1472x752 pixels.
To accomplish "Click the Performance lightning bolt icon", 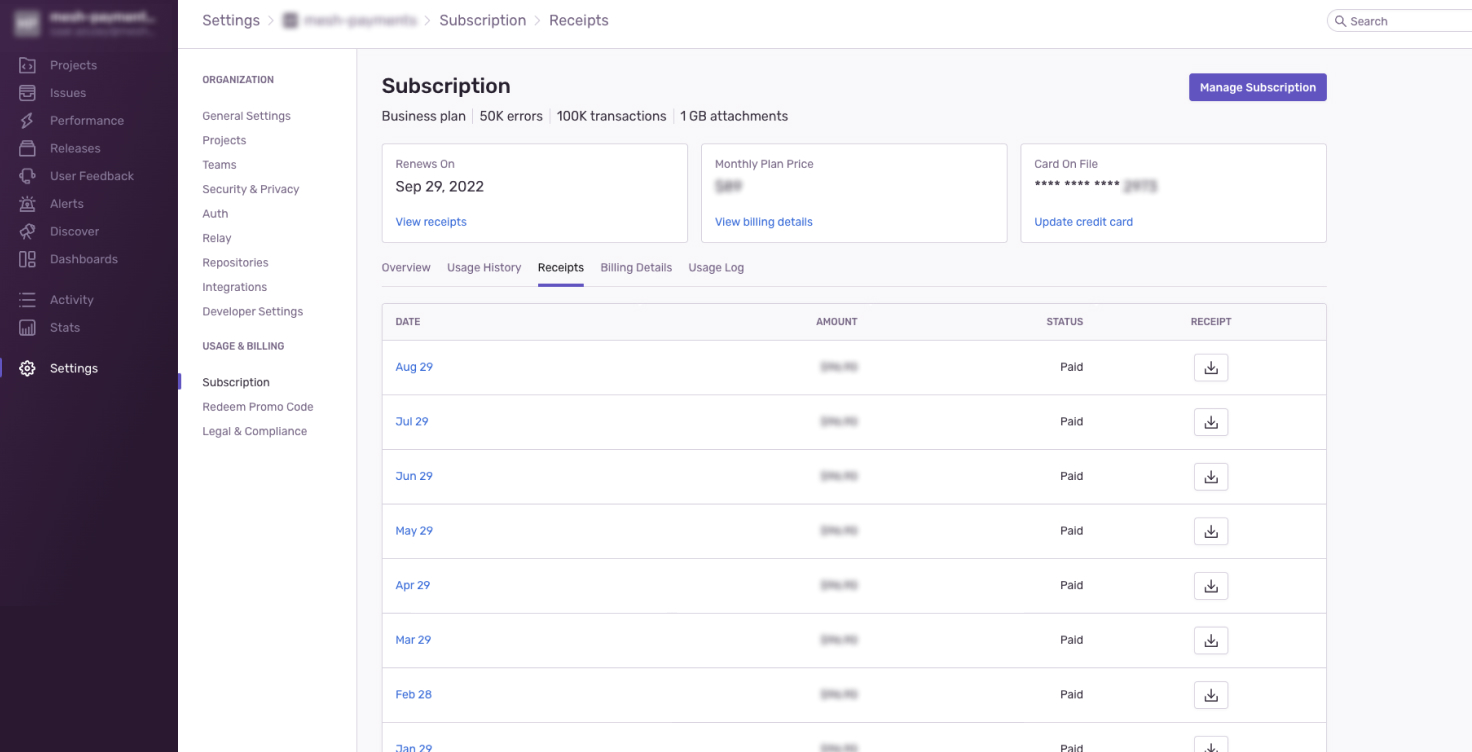I will tap(28, 121).
